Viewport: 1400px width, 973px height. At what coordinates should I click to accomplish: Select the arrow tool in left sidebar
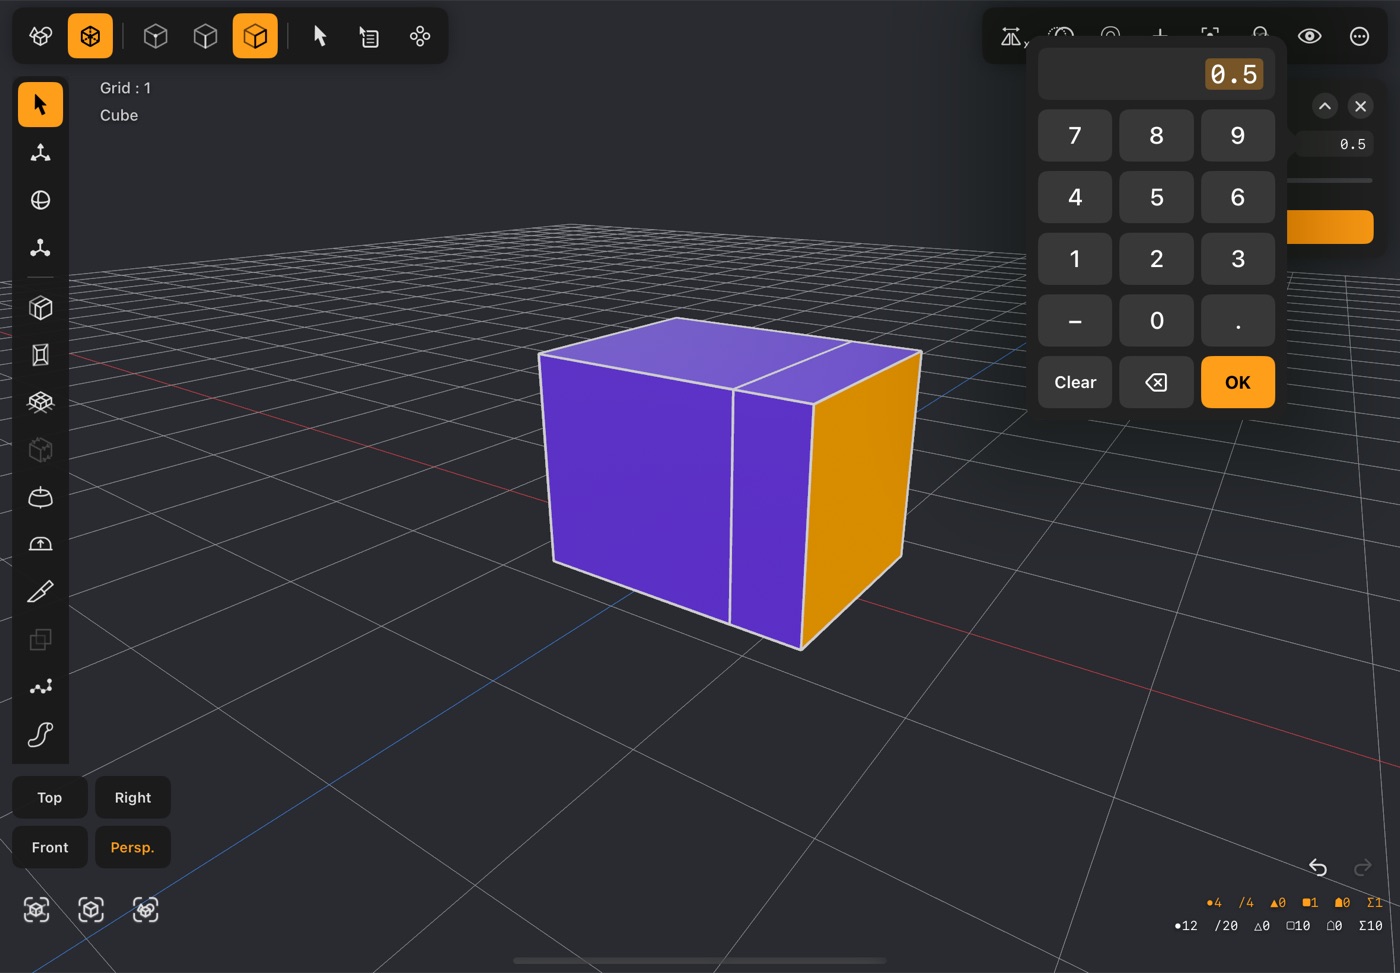pos(40,104)
